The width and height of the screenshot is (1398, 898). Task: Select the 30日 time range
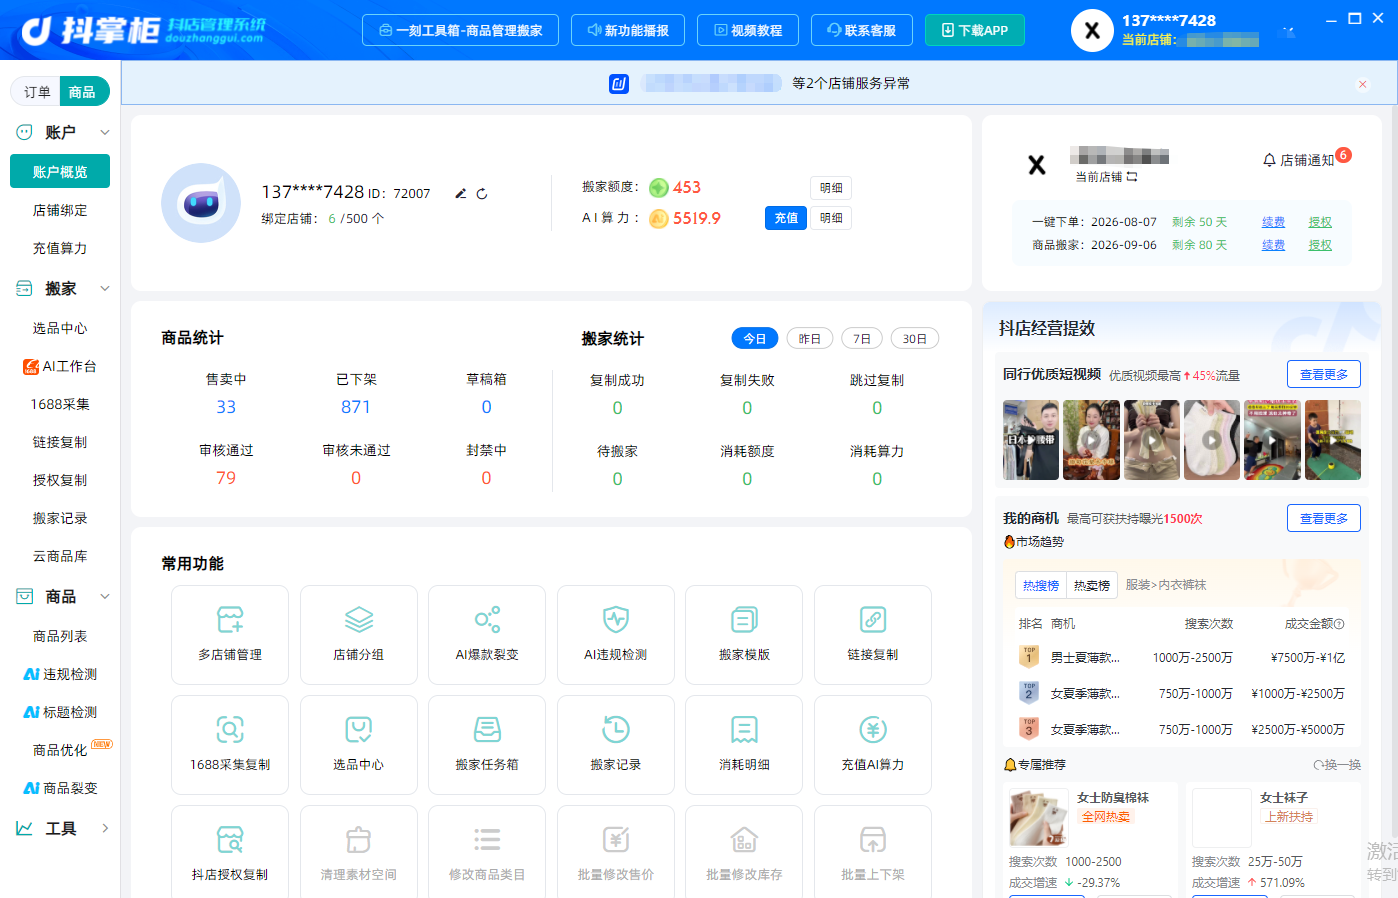(x=915, y=339)
